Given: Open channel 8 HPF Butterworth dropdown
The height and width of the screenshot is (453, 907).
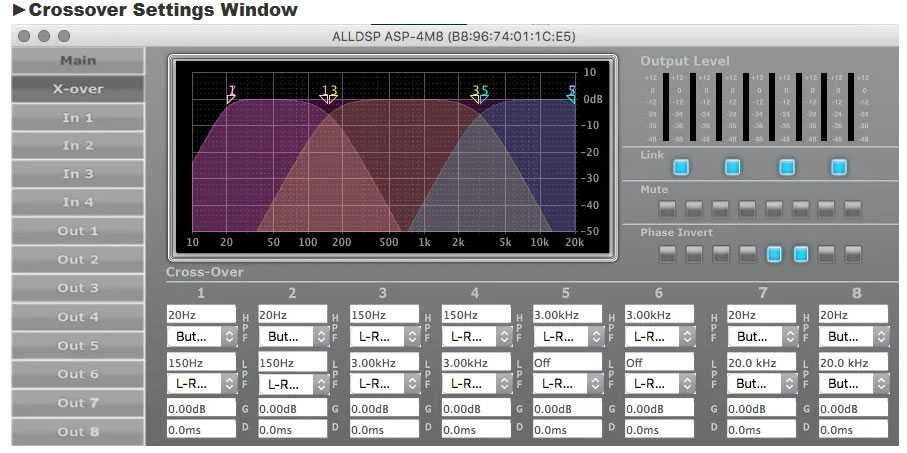Looking at the screenshot, I should [x=853, y=336].
